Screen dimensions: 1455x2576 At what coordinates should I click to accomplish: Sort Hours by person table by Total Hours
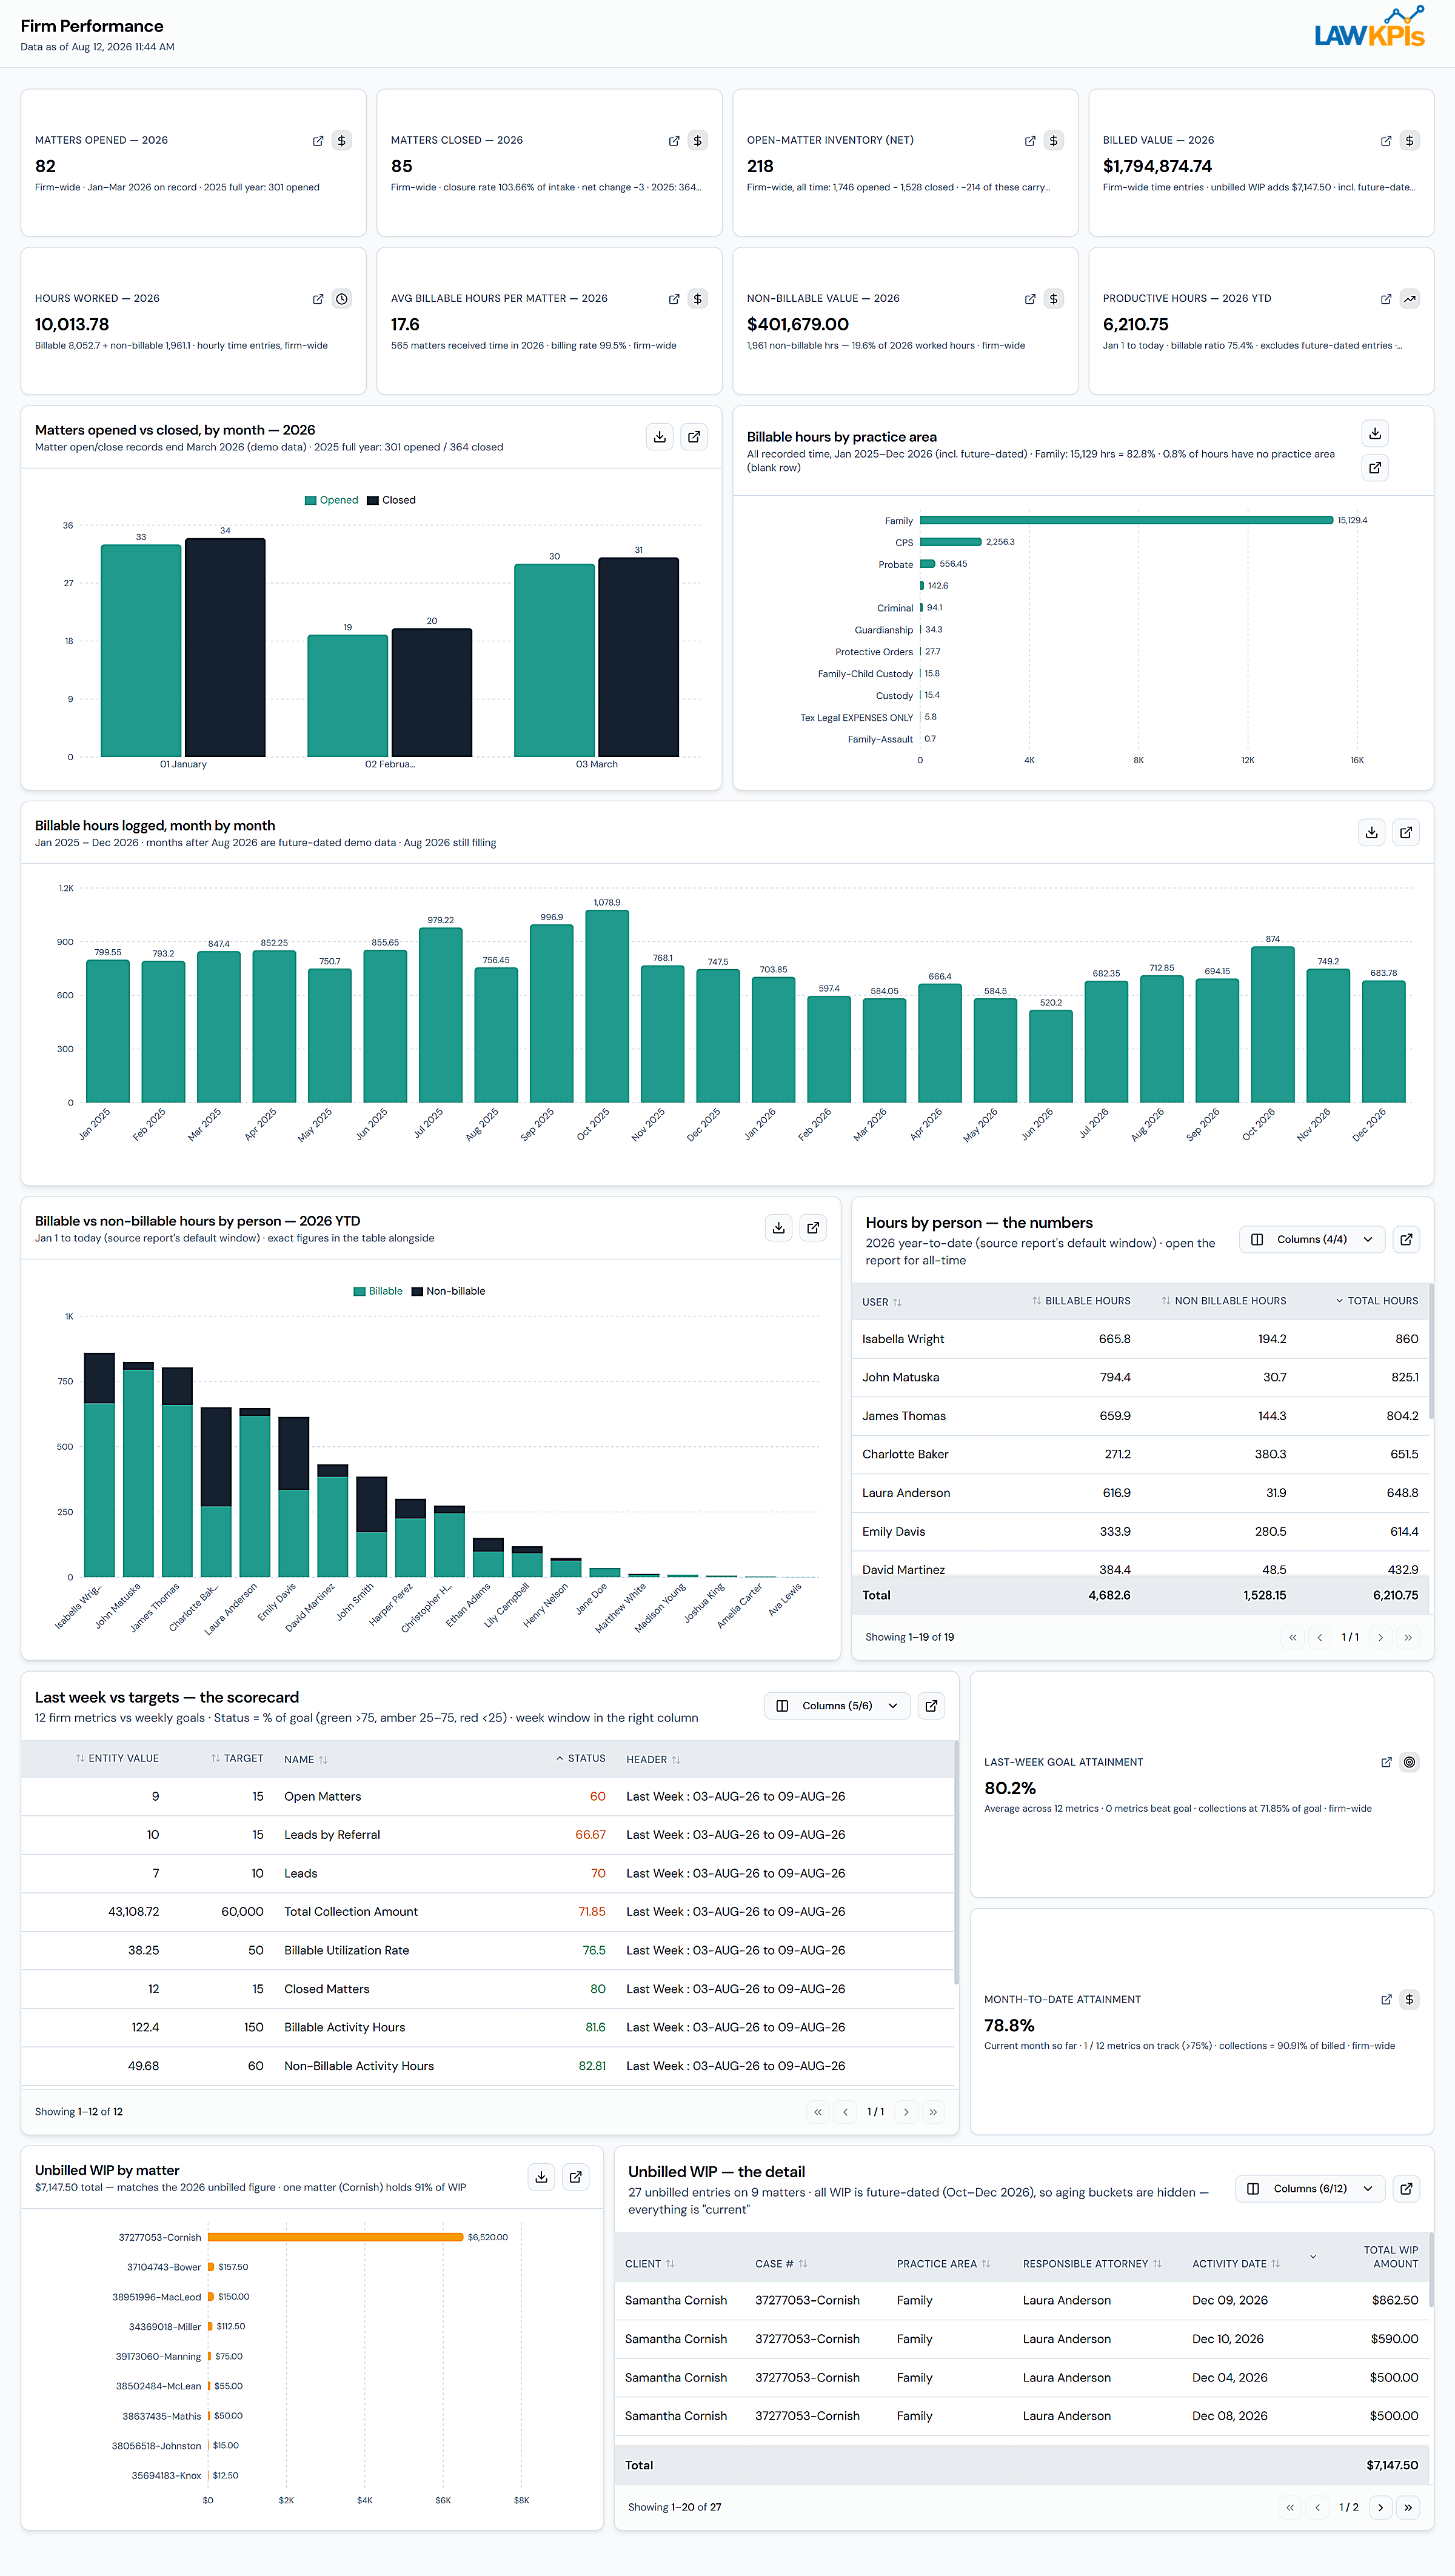coord(1376,1301)
